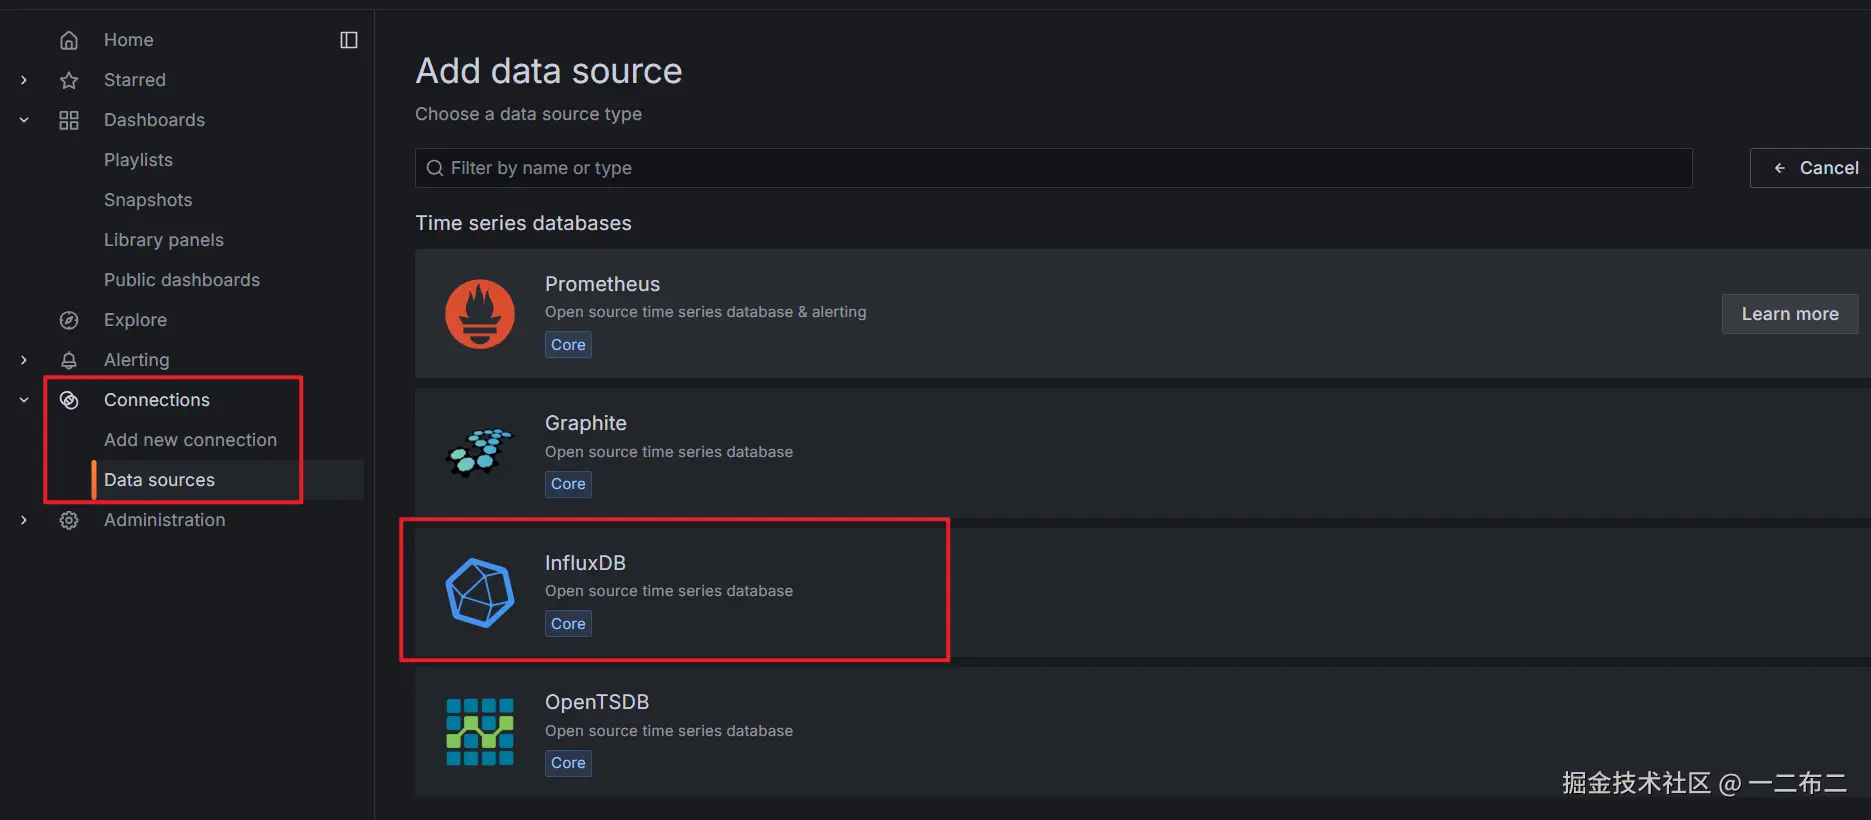The width and height of the screenshot is (1871, 820).
Task: Expand the Starred section chevron
Action: [x=24, y=80]
